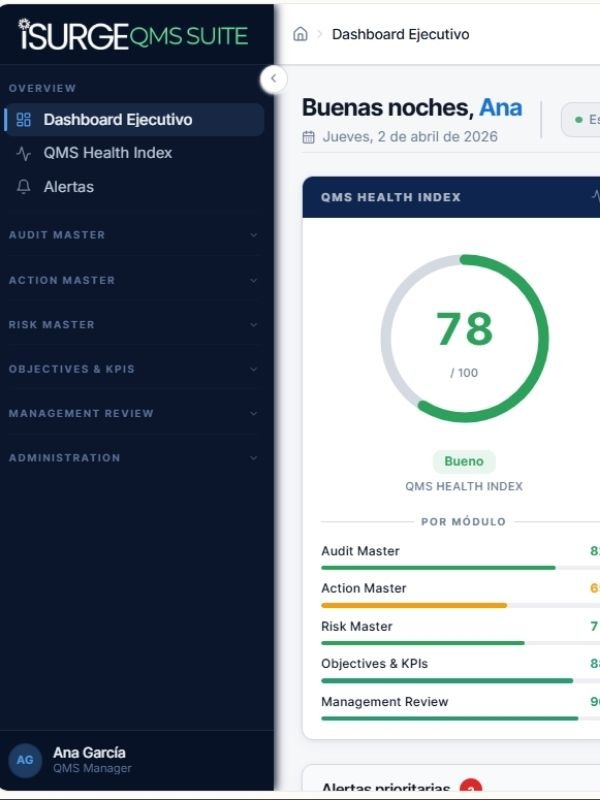Click the Ana García user name

[89, 753]
